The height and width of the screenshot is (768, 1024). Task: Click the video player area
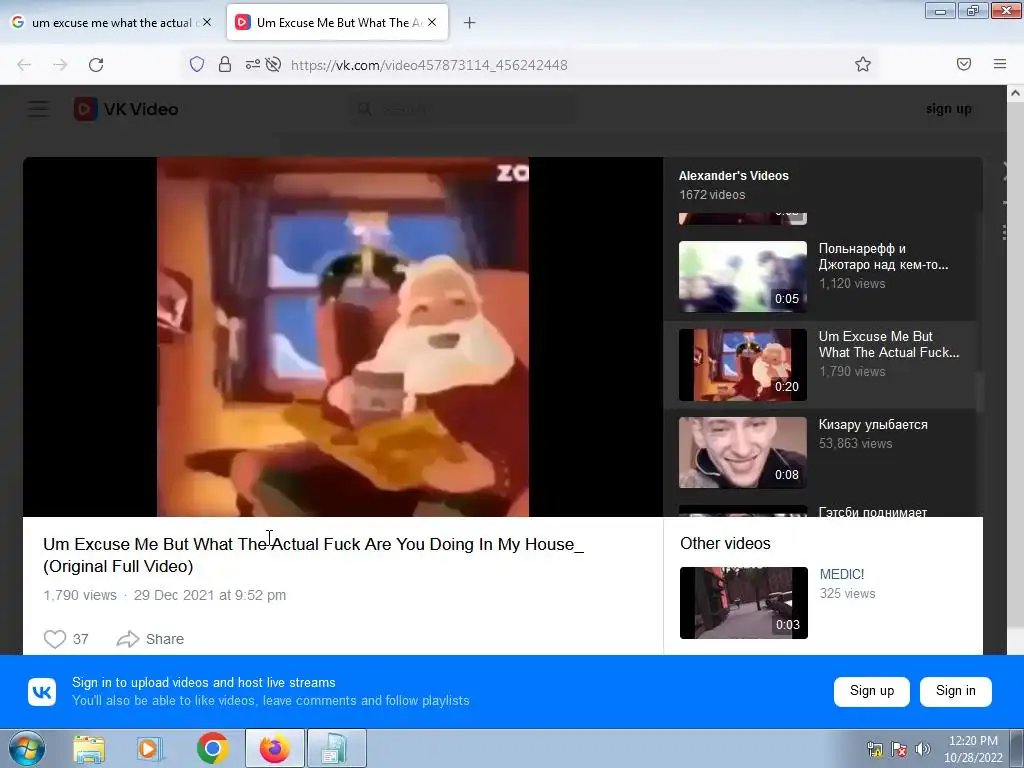point(343,336)
